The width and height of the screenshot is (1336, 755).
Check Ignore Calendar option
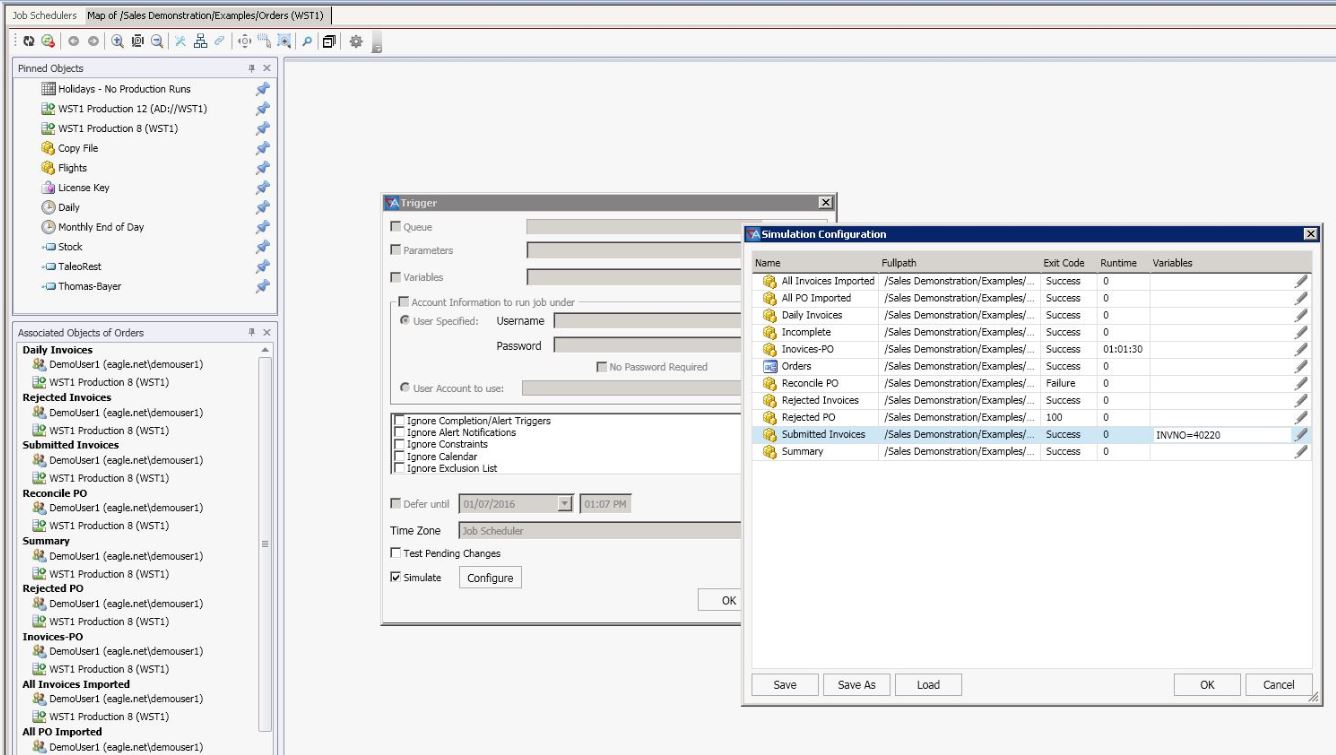point(400,457)
